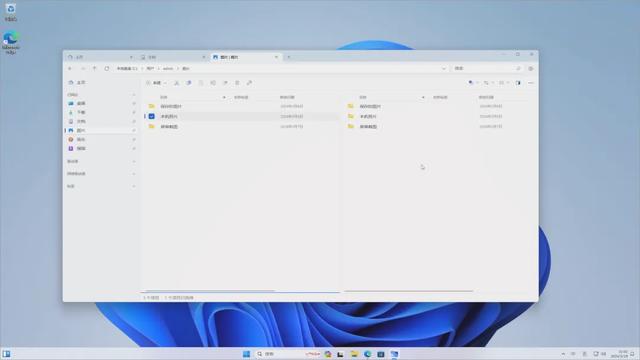Open the settings gear beside the search box
Viewport: 640px width, 360px height.
(531, 69)
